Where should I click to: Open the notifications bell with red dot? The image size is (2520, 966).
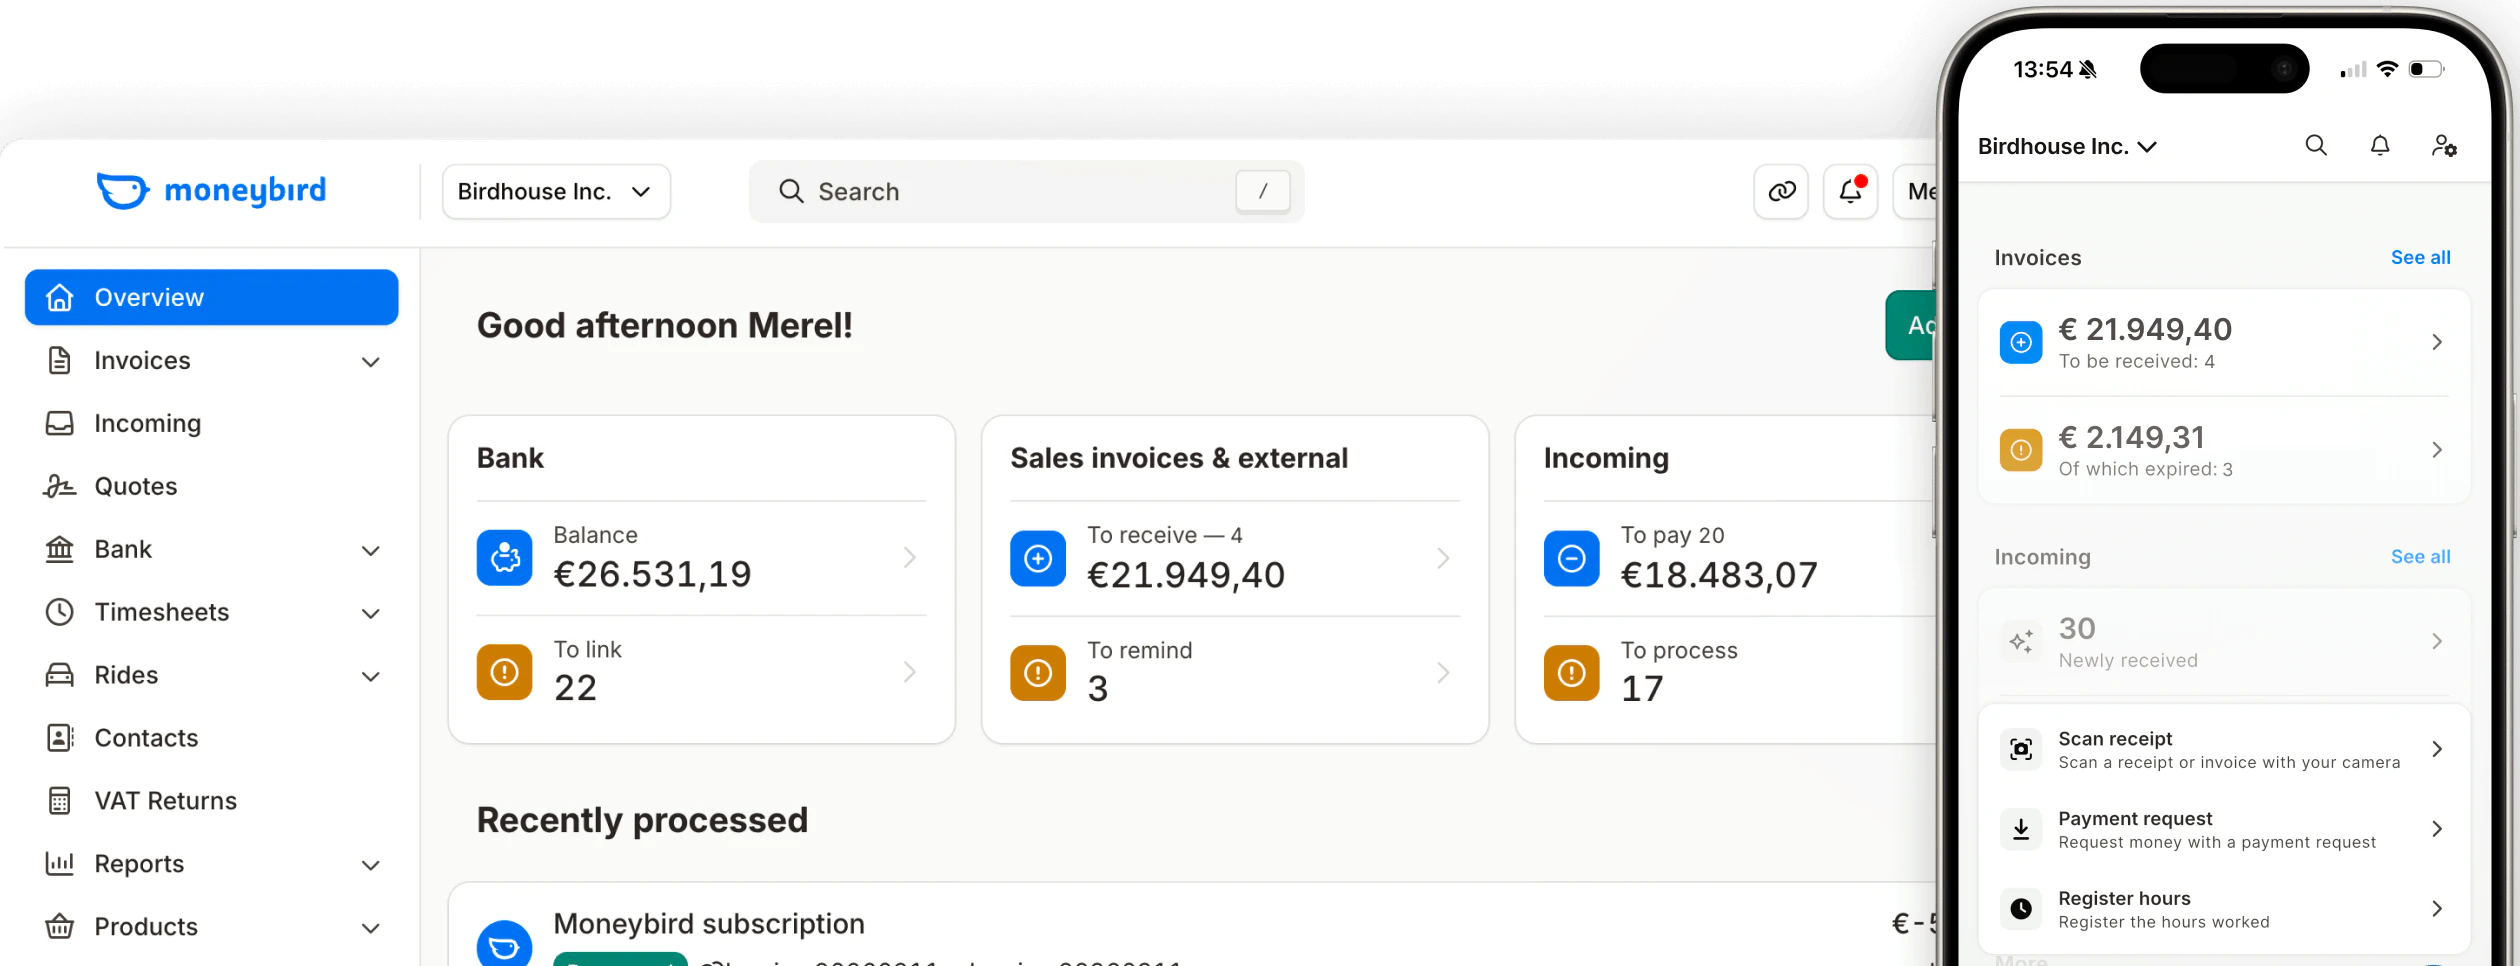tap(1850, 191)
